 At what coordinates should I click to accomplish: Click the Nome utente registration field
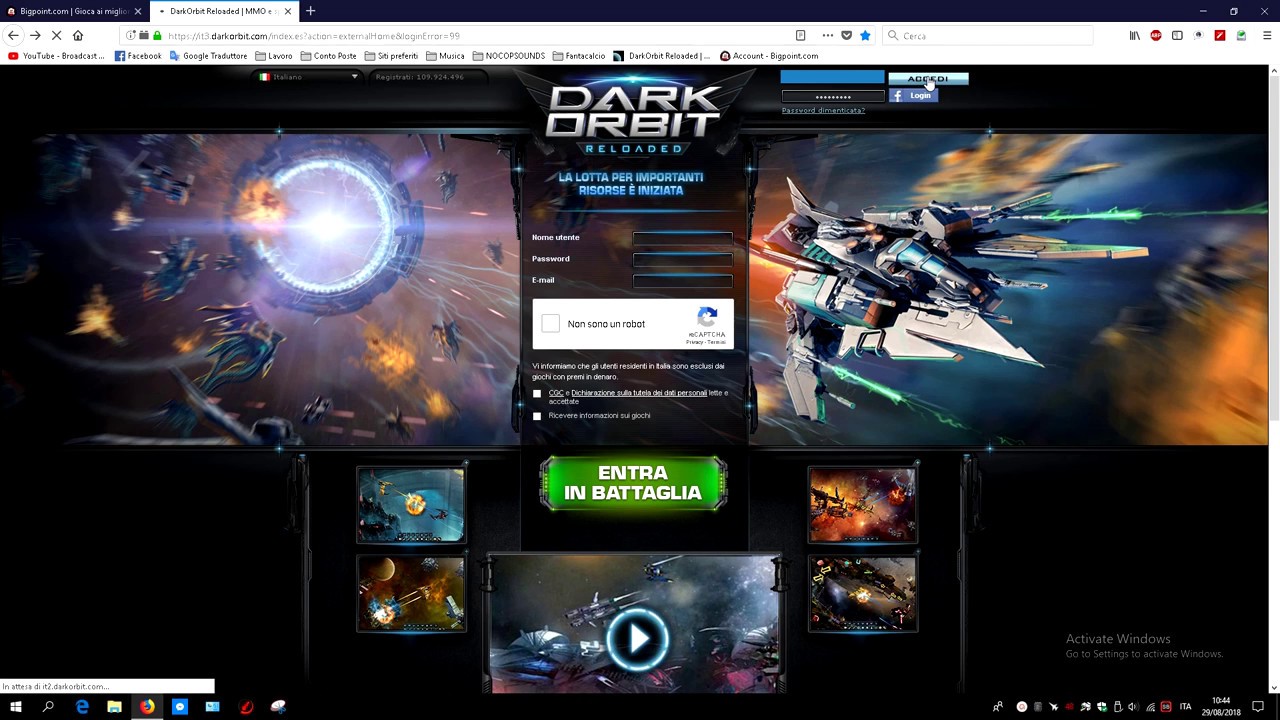pos(682,238)
